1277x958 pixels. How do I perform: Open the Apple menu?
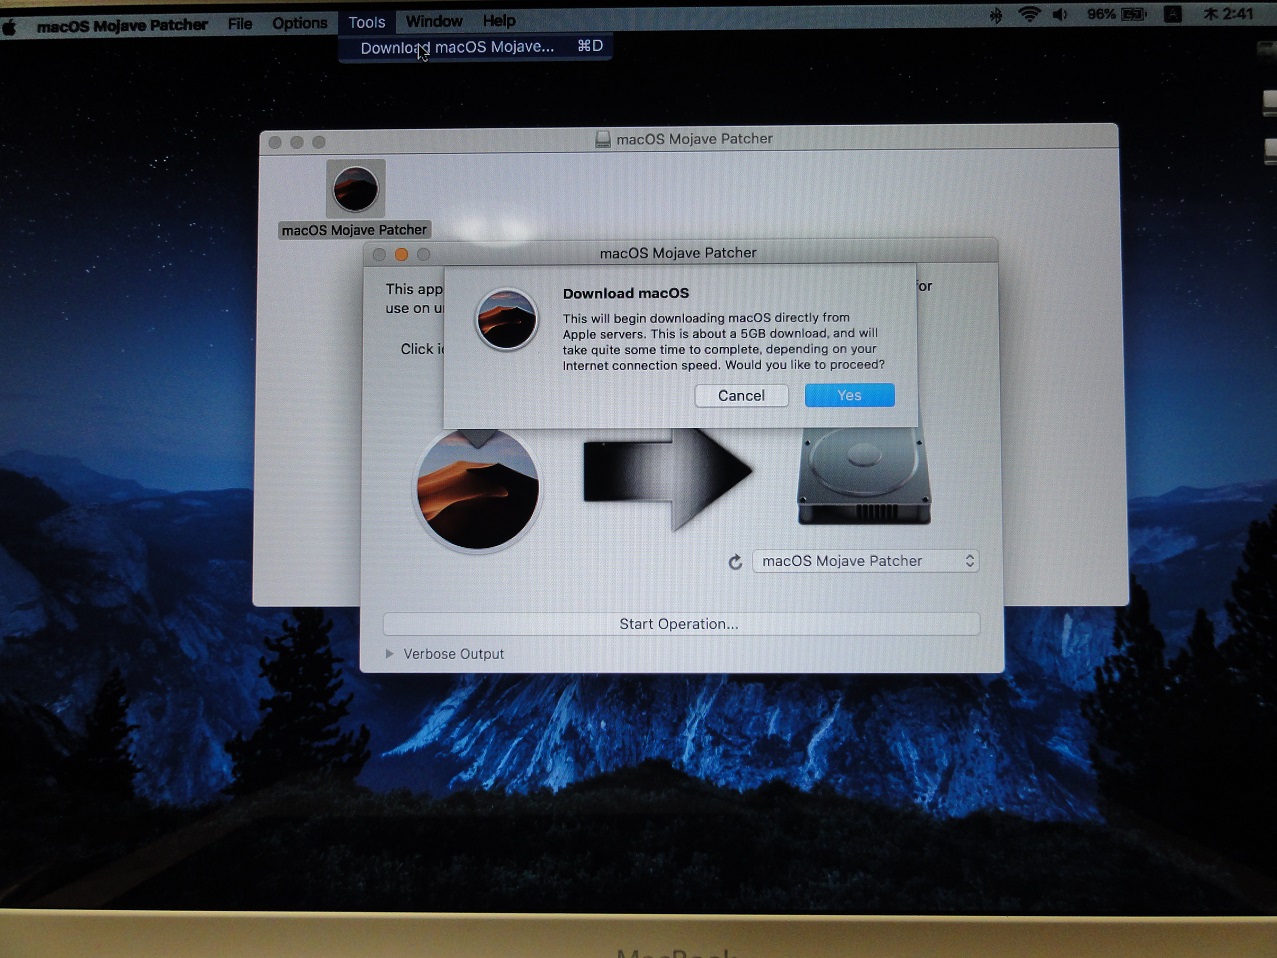coord(10,27)
